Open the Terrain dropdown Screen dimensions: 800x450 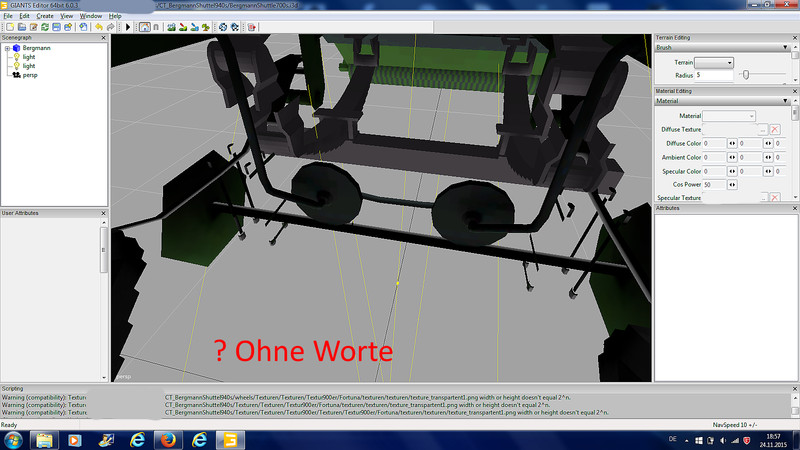(x=714, y=62)
